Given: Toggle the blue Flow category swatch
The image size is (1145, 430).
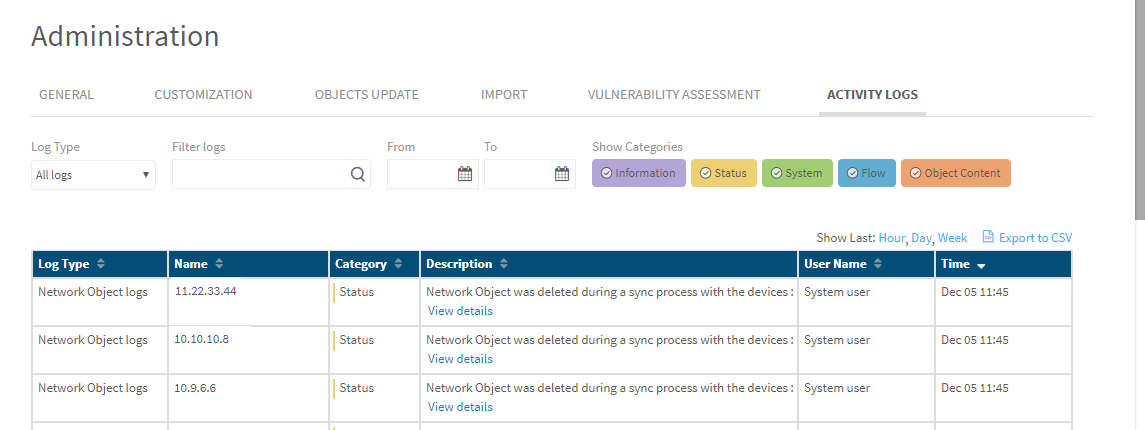Looking at the screenshot, I should [x=866, y=173].
